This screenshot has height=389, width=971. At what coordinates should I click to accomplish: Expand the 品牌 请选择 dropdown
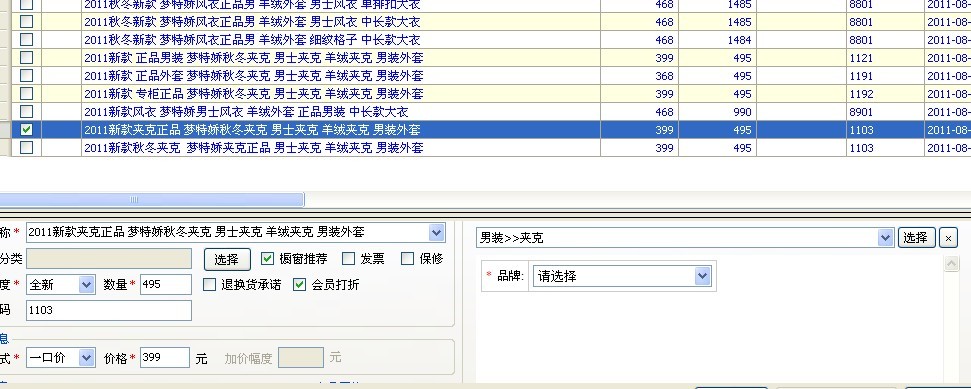702,276
